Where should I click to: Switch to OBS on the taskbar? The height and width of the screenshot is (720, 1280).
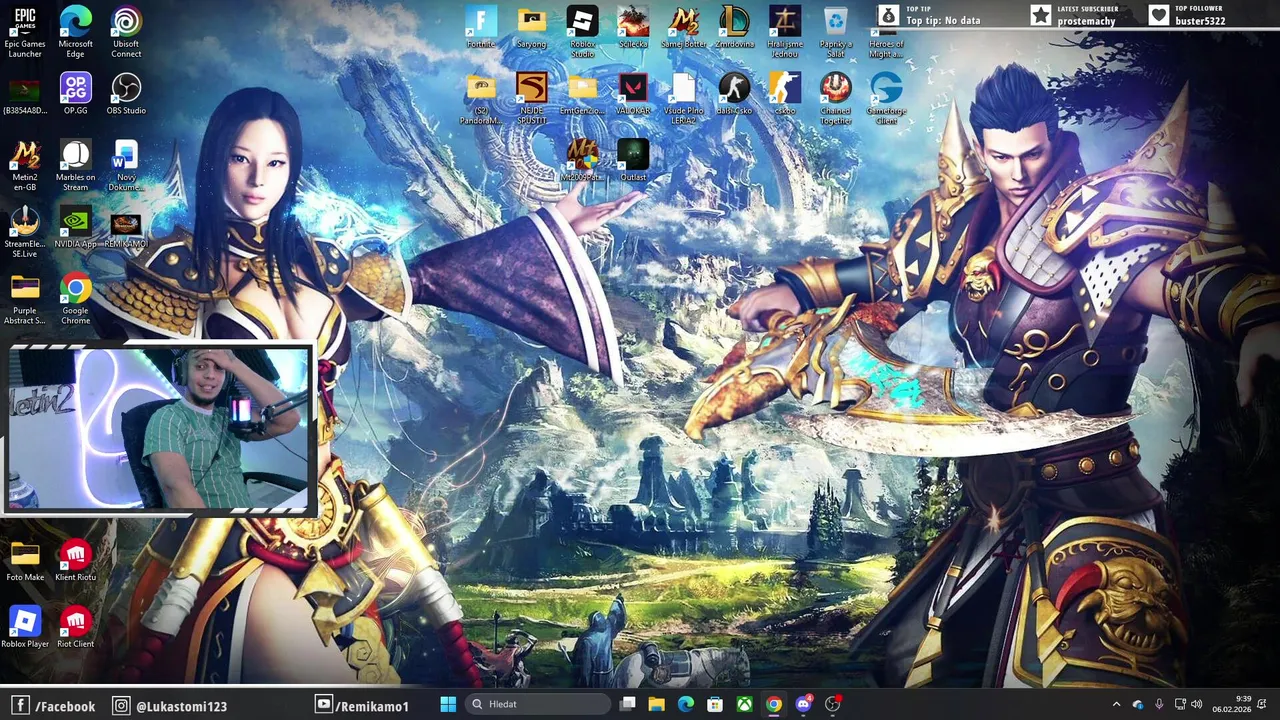pos(832,704)
